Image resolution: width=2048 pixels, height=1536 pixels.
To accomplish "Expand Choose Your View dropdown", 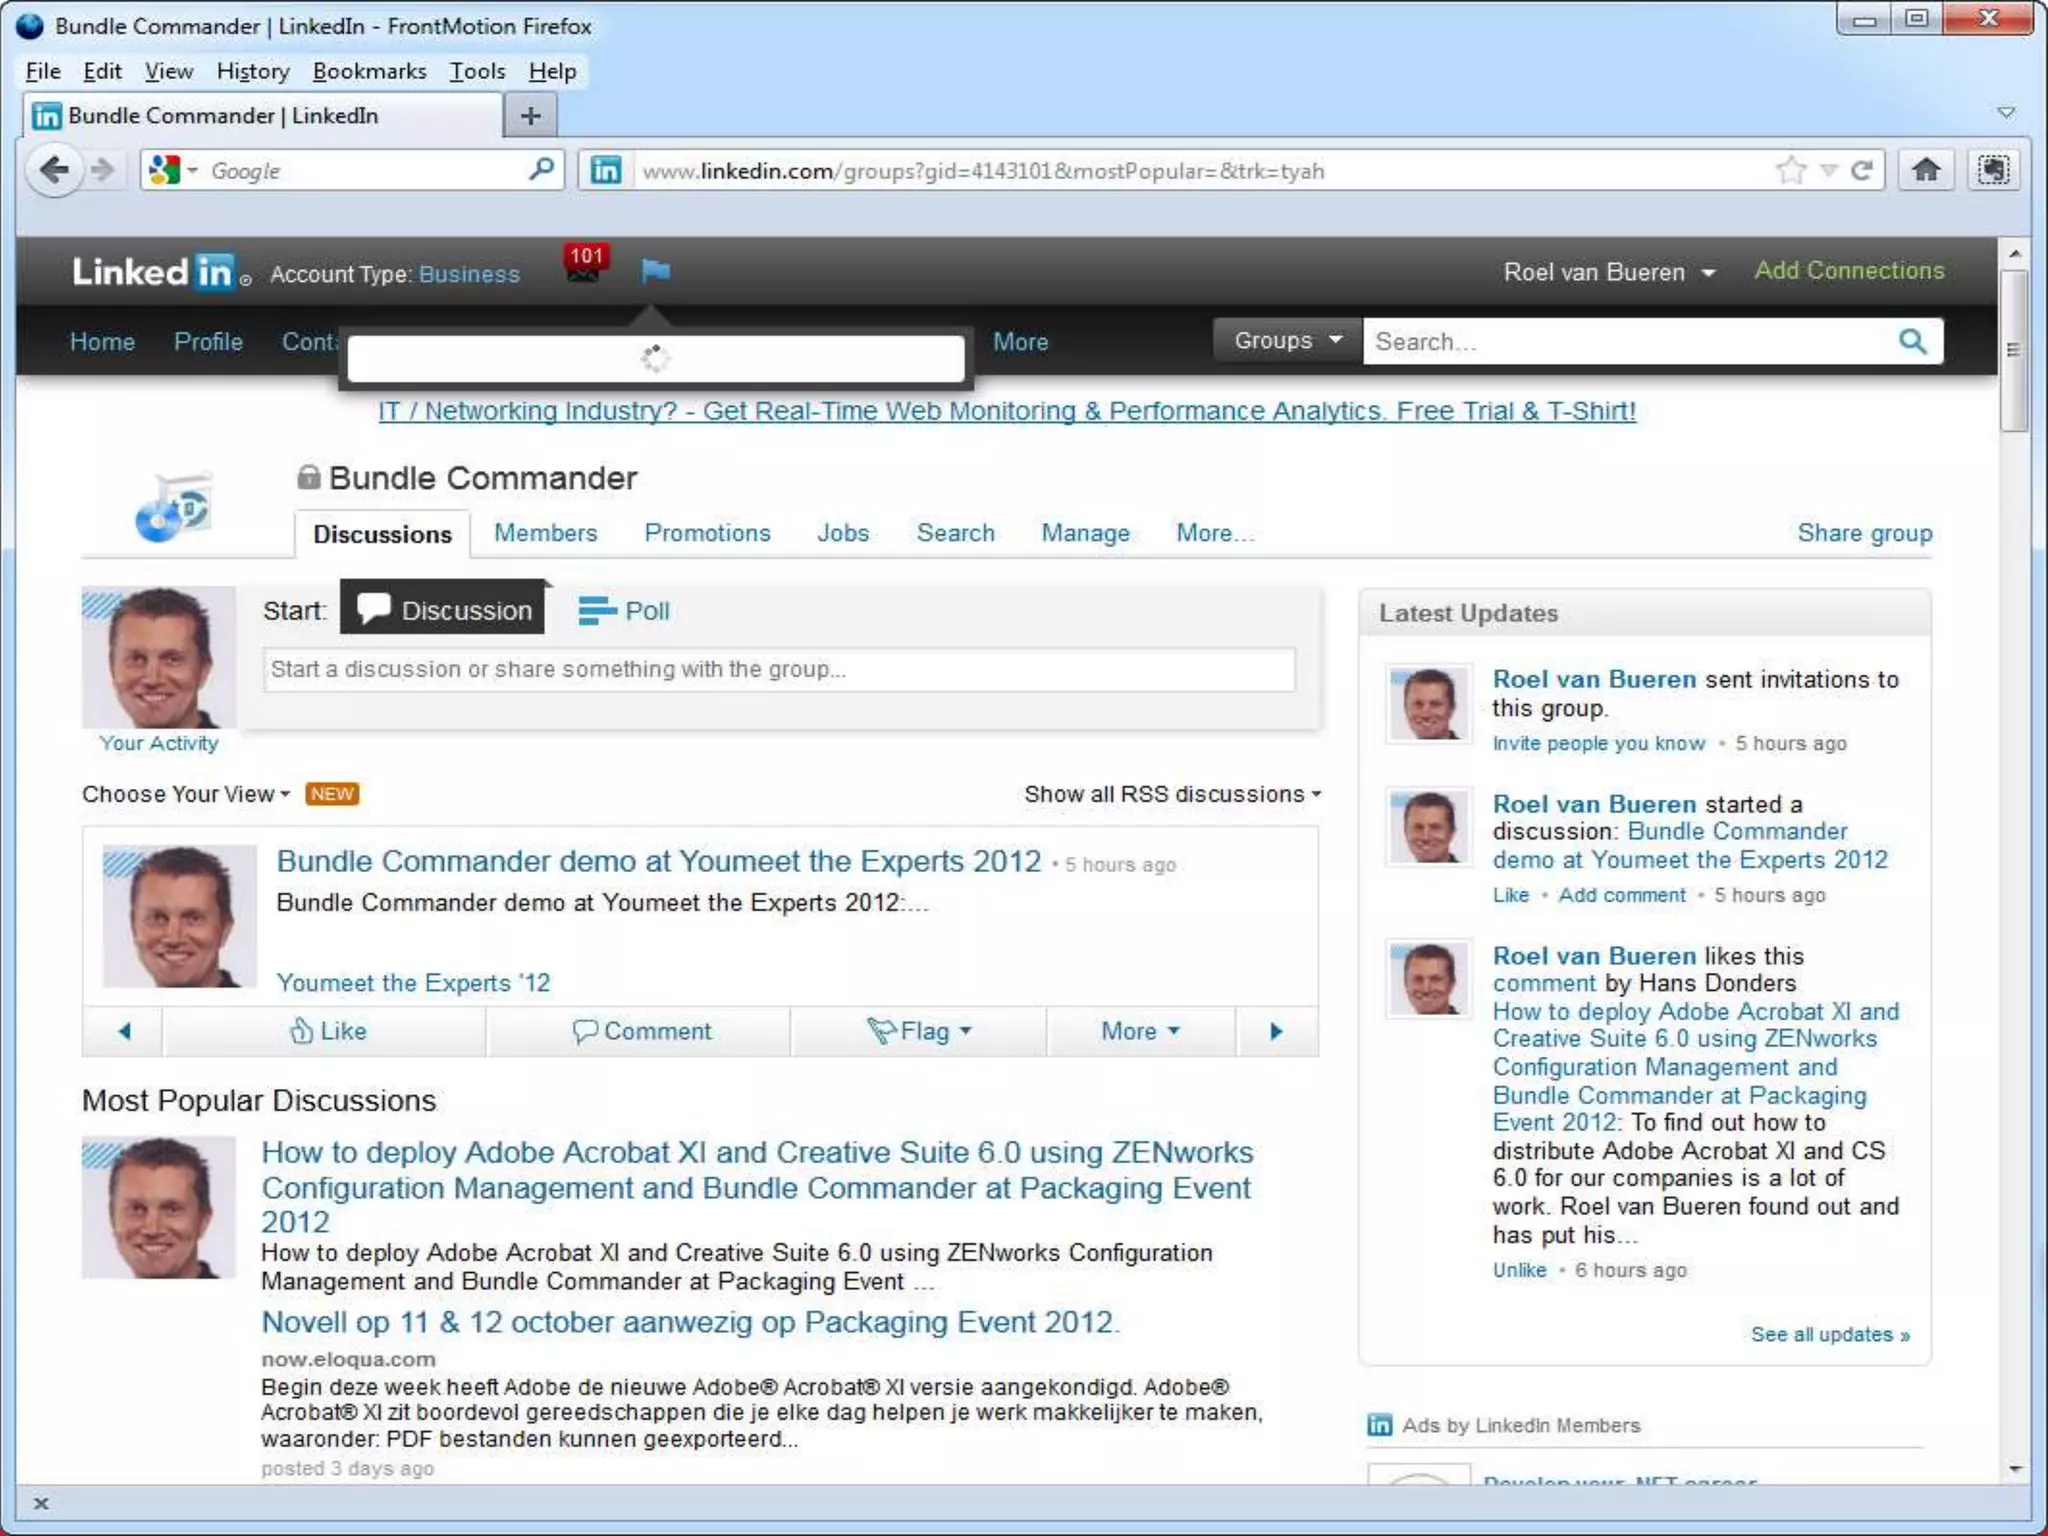I will 186,794.
